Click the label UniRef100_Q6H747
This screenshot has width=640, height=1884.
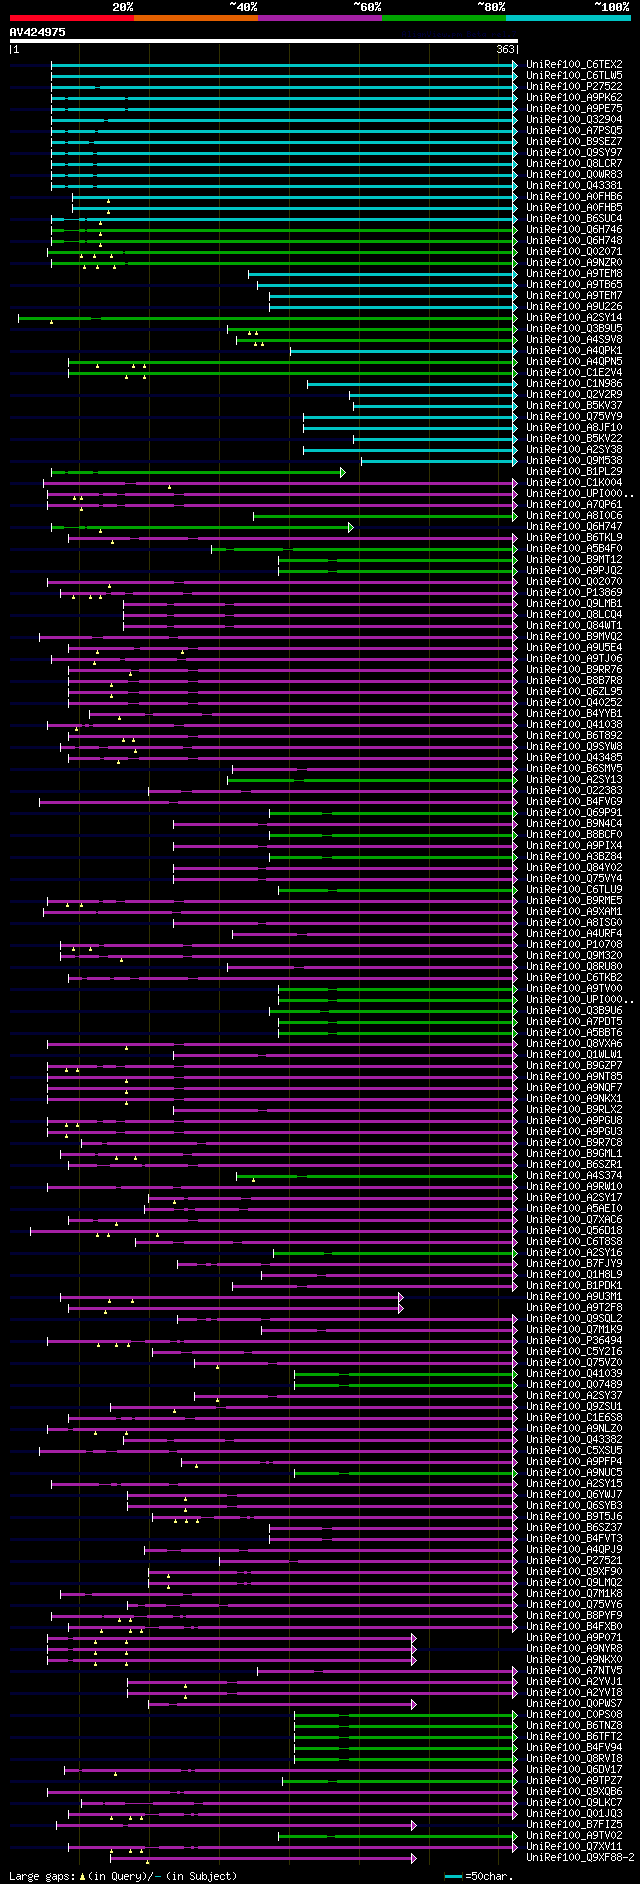pyautogui.click(x=574, y=526)
